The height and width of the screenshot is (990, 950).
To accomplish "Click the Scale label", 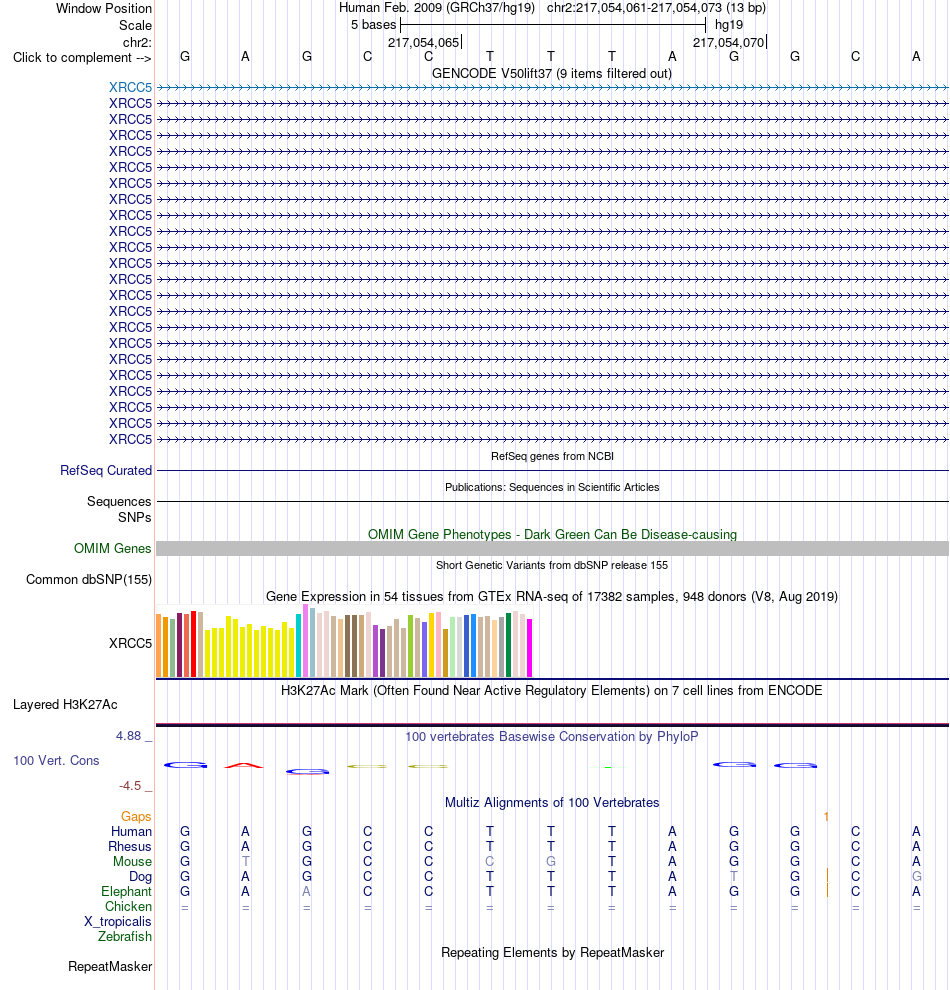I will pos(135,25).
